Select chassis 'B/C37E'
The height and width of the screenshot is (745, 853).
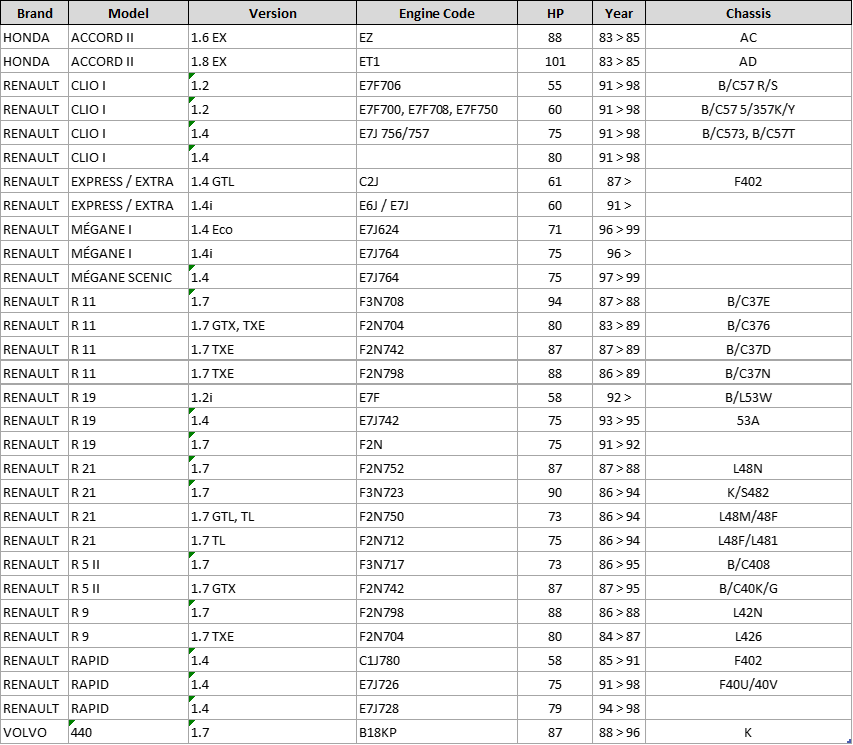[749, 301]
